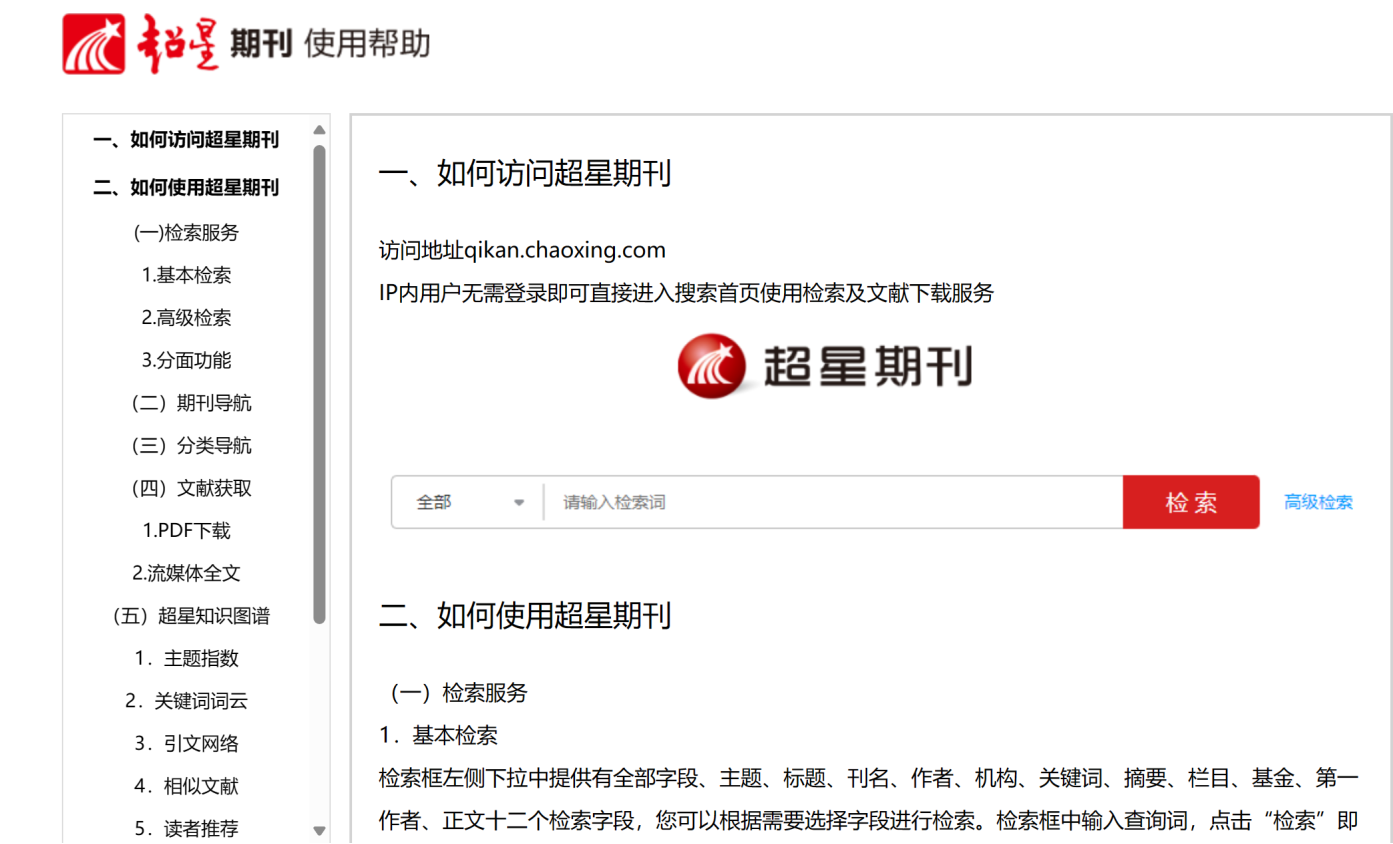
Task: Click the IP内用户无需登录 description line
Action: pyautogui.click(x=686, y=293)
